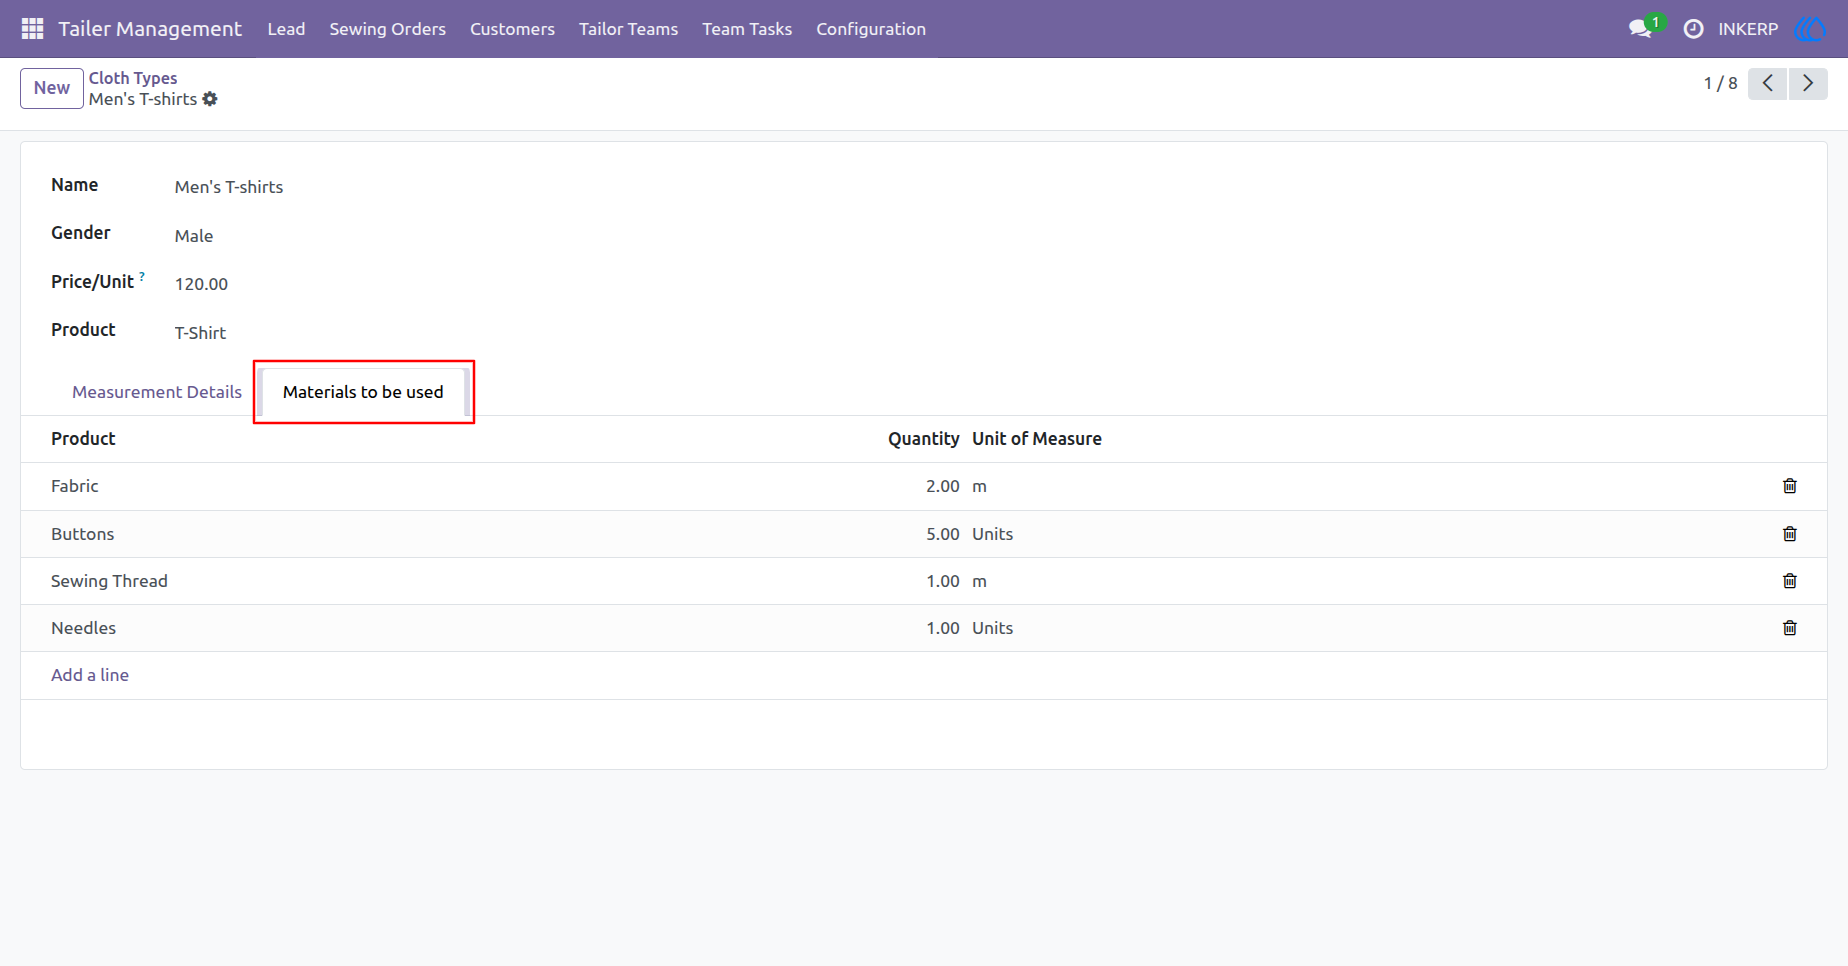
Task: Go back to Cloth Types breadcrumb
Action: pyautogui.click(x=133, y=78)
